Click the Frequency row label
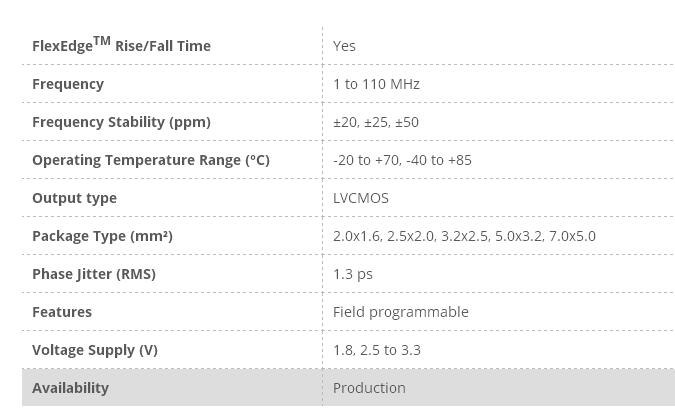 tap(68, 84)
